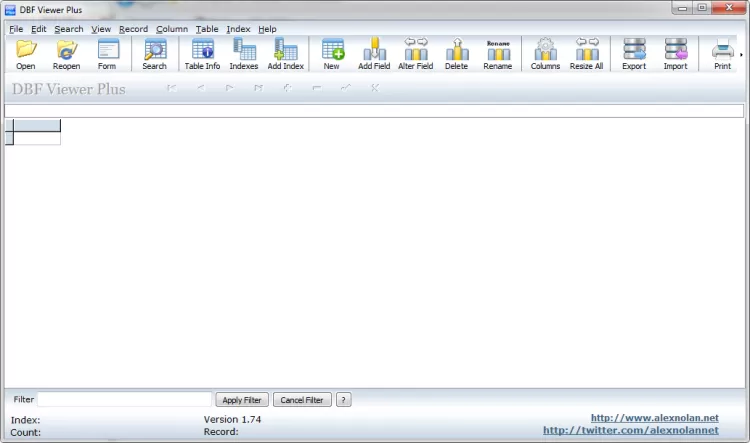The width and height of the screenshot is (750, 443).
Task: Open the Index menu
Action: click(x=238, y=29)
